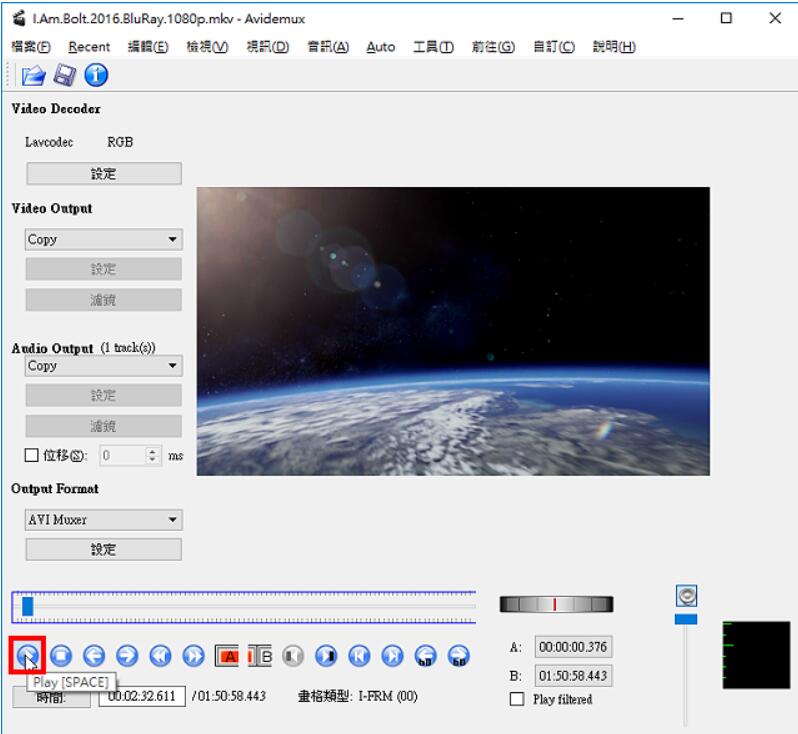Image resolution: width=798 pixels, height=734 pixels.
Task: Click marker B time 01:50:58.443
Action: pyautogui.click(x=573, y=676)
